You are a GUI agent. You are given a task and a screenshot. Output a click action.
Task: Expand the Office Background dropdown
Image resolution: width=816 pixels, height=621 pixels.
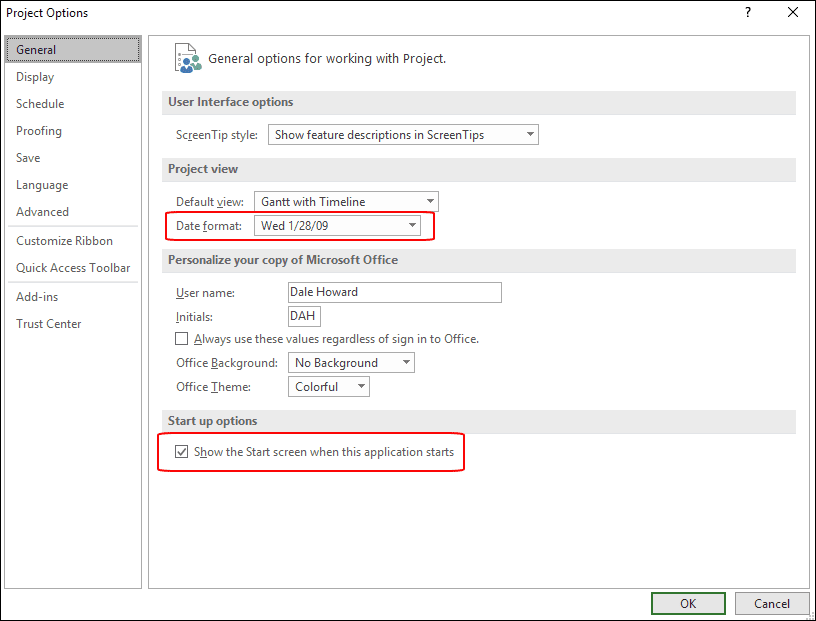351,363
